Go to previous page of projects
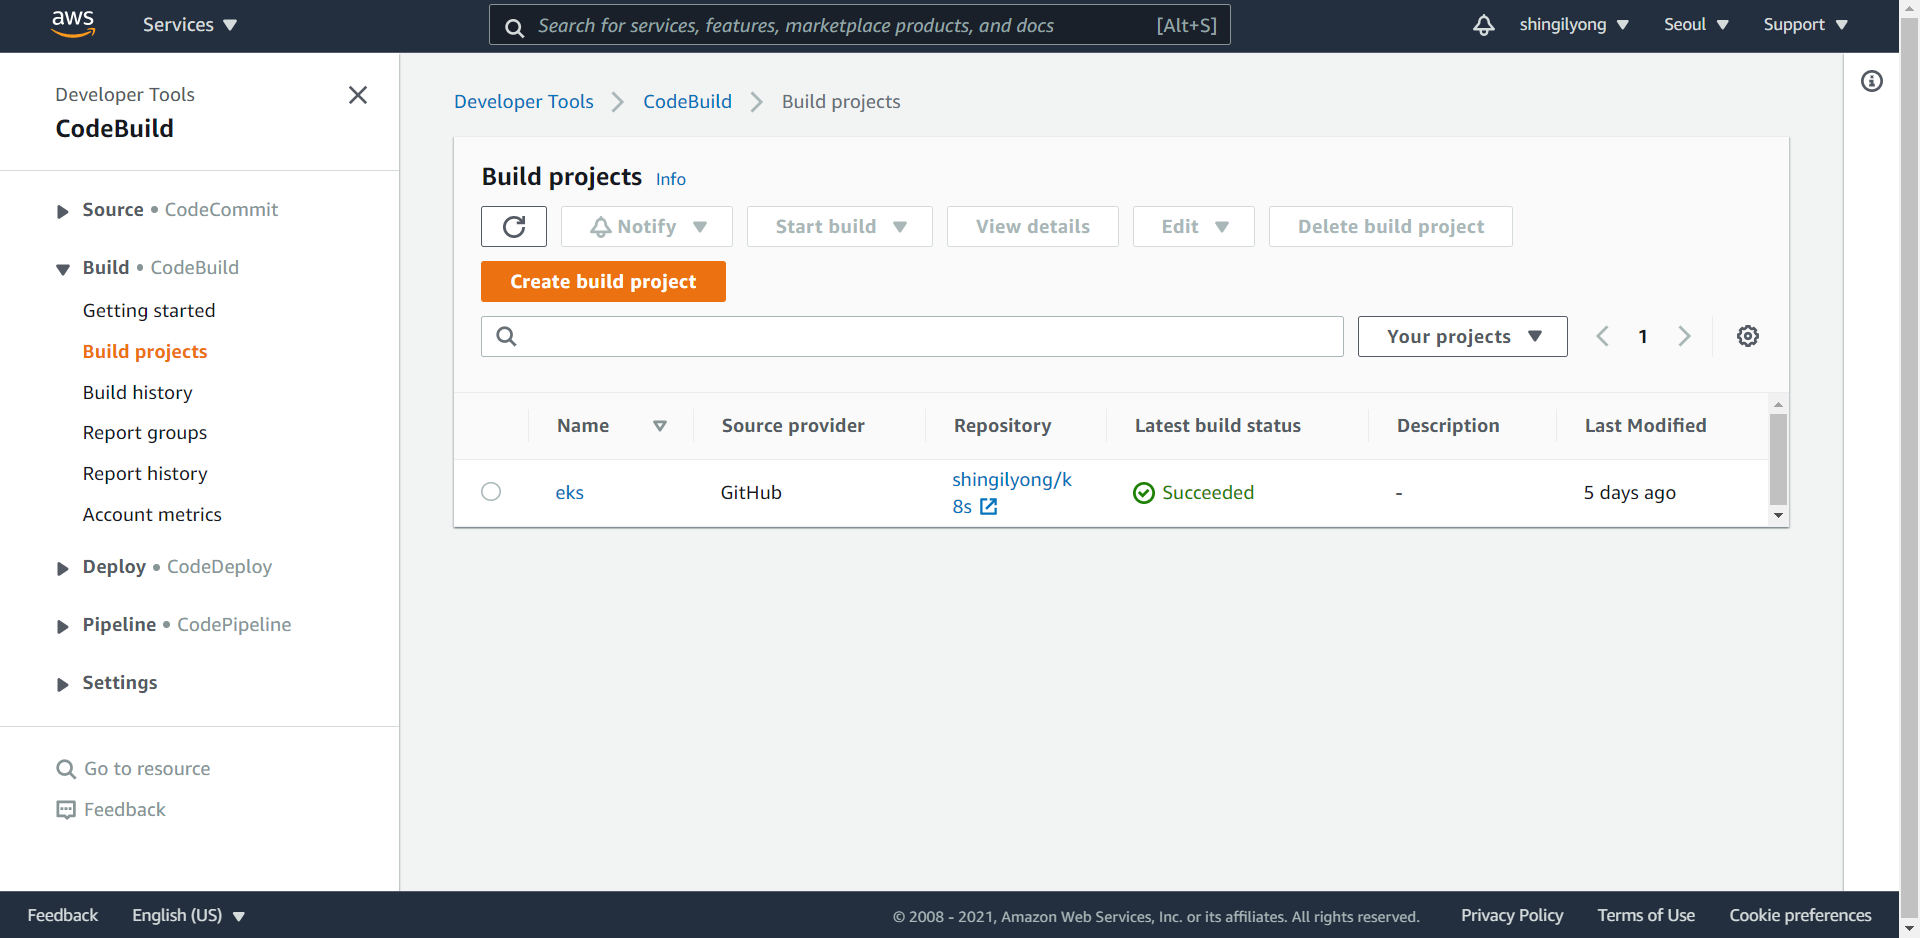 coord(1602,336)
